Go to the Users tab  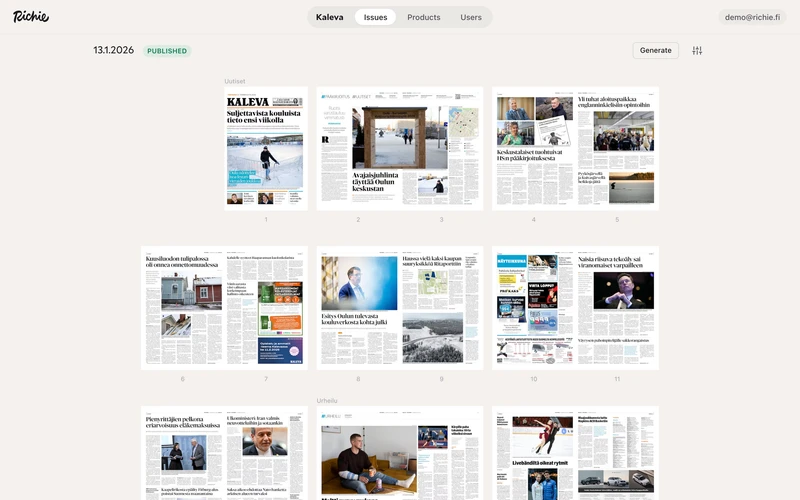click(470, 17)
